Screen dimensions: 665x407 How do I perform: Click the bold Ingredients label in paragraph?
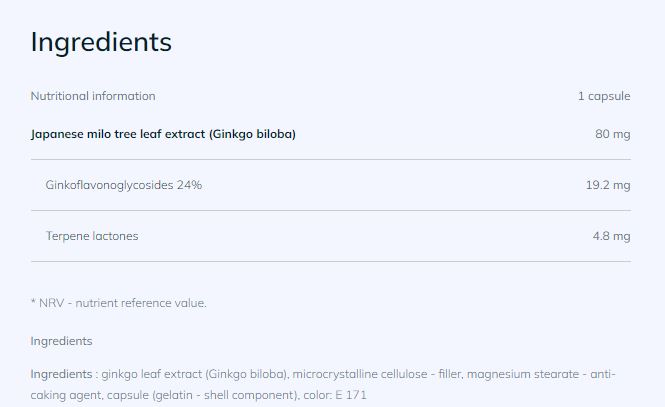tap(61, 374)
